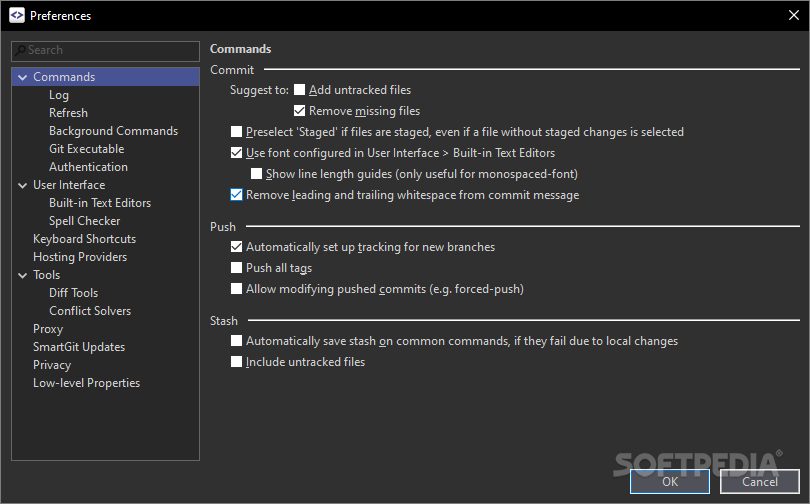This screenshot has height=504, width=810.
Task: Select the User Interface category
Action: pos(69,185)
